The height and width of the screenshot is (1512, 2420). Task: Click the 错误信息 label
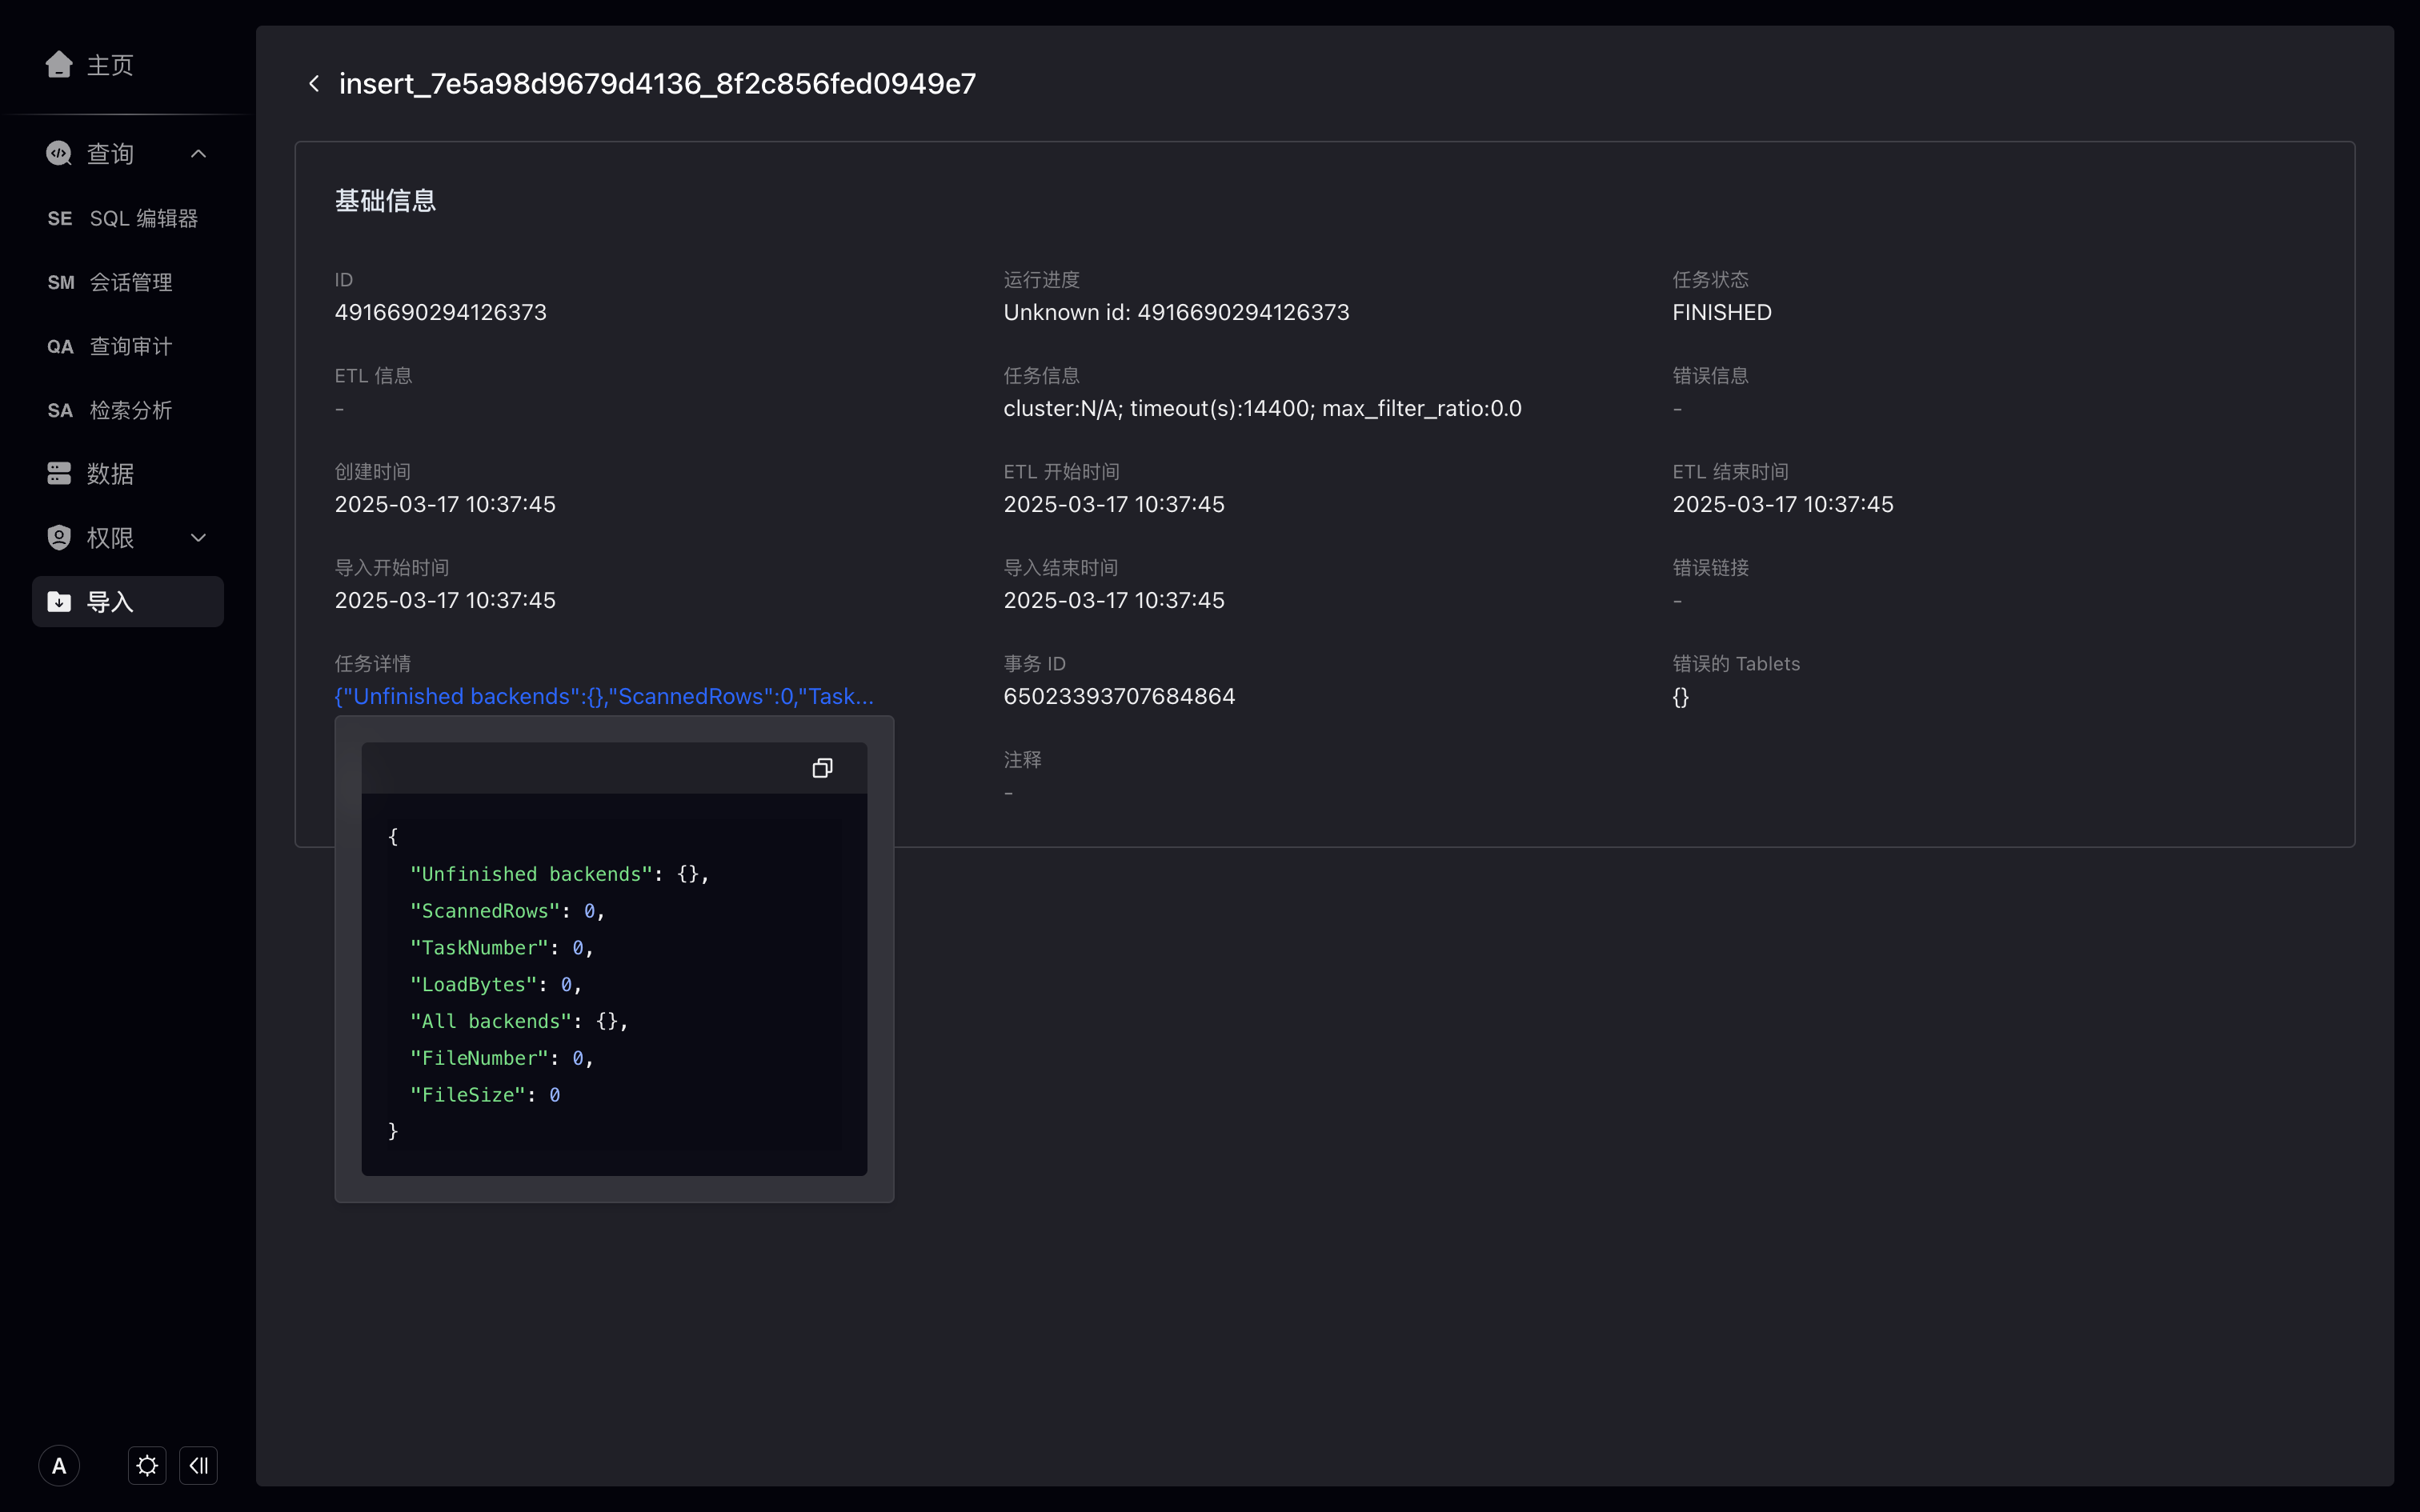point(1710,376)
